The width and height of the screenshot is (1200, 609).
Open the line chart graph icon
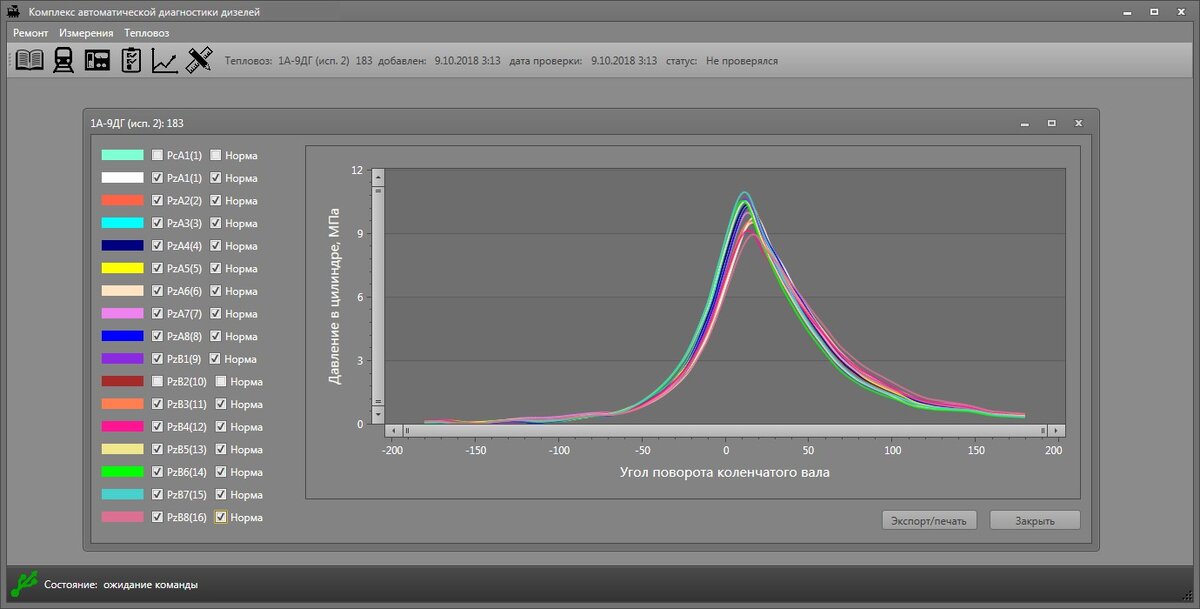[x=165, y=60]
